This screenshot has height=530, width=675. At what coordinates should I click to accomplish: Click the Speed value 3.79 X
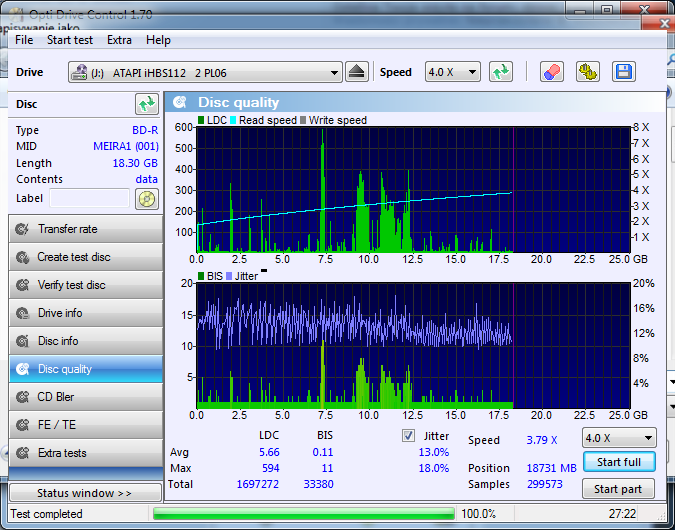pyautogui.click(x=542, y=440)
